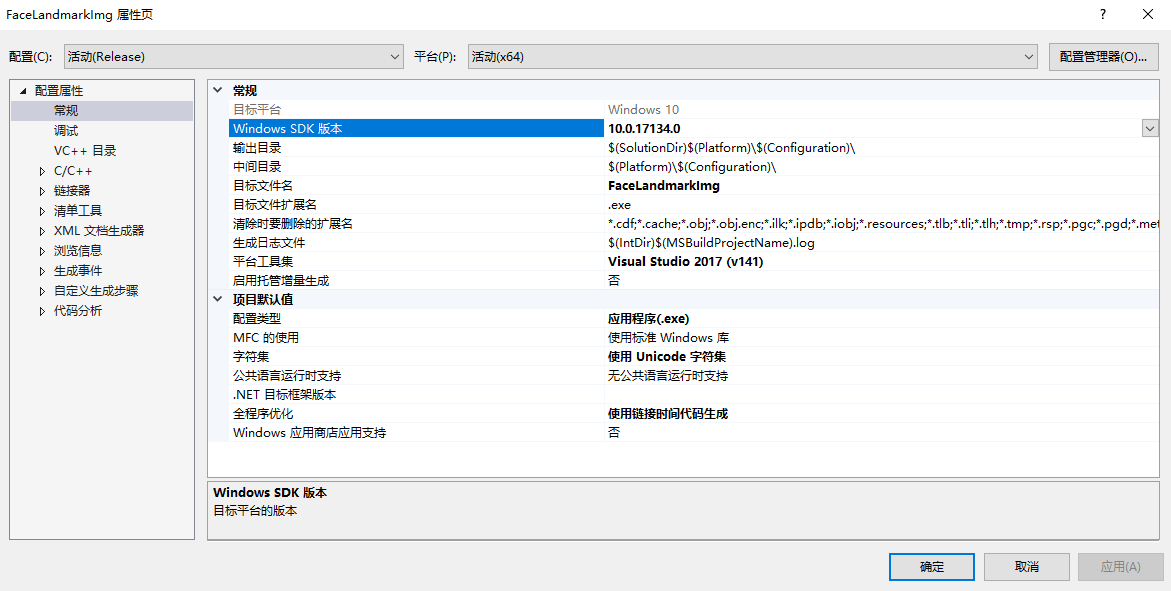1171x591 pixels.
Task: Select VC++ 目录 in the tree
Action: coord(85,151)
